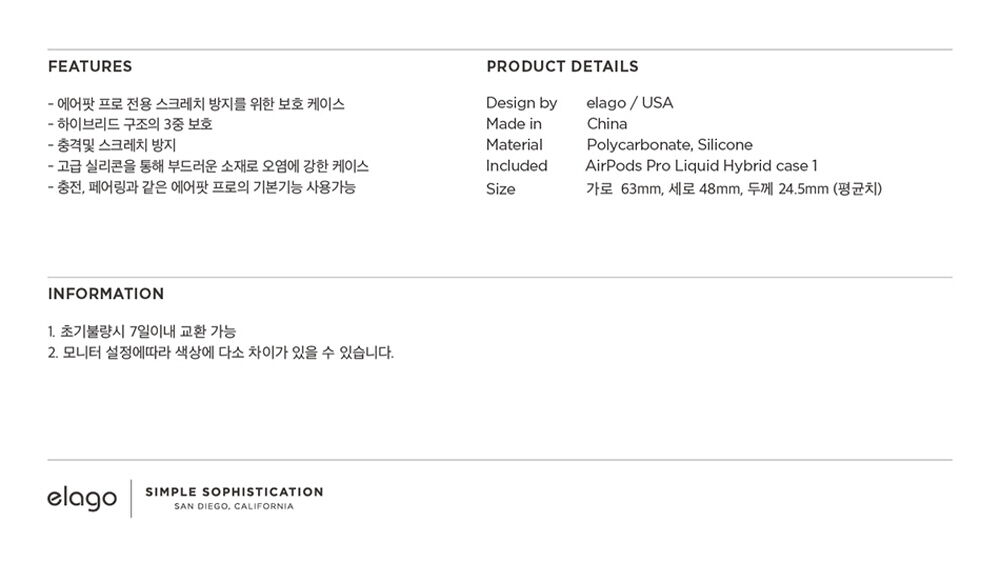Click the 7일이내 교환 가능 information line
The width and height of the screenshot is (1000, 562).
click(x=142, y=332)
